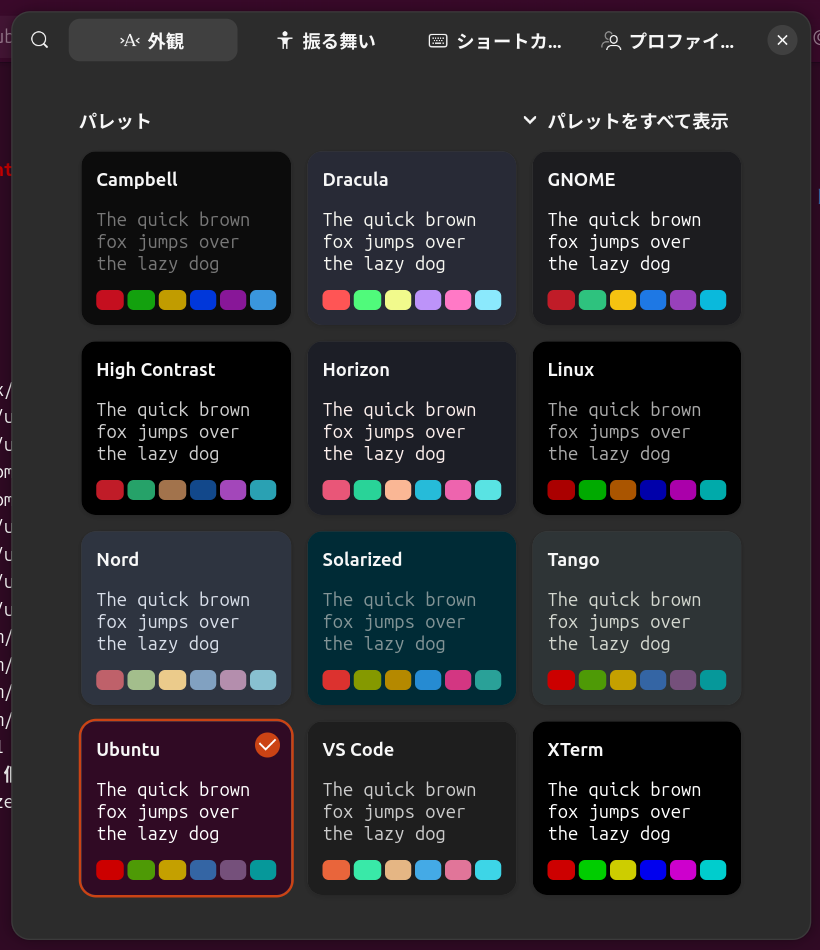Close the preferences dialog

pyautogui.click(x=782, y=40)
